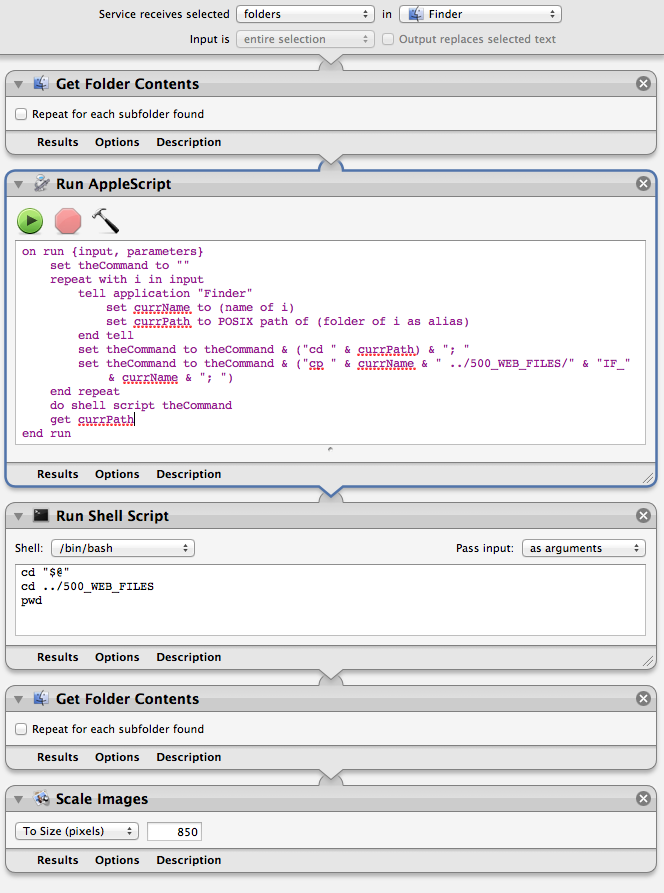The width and height of the screenshot is (664, 893).
Task: Open the 'To Size (pixels)' dropdown
Action: point(77,831)
